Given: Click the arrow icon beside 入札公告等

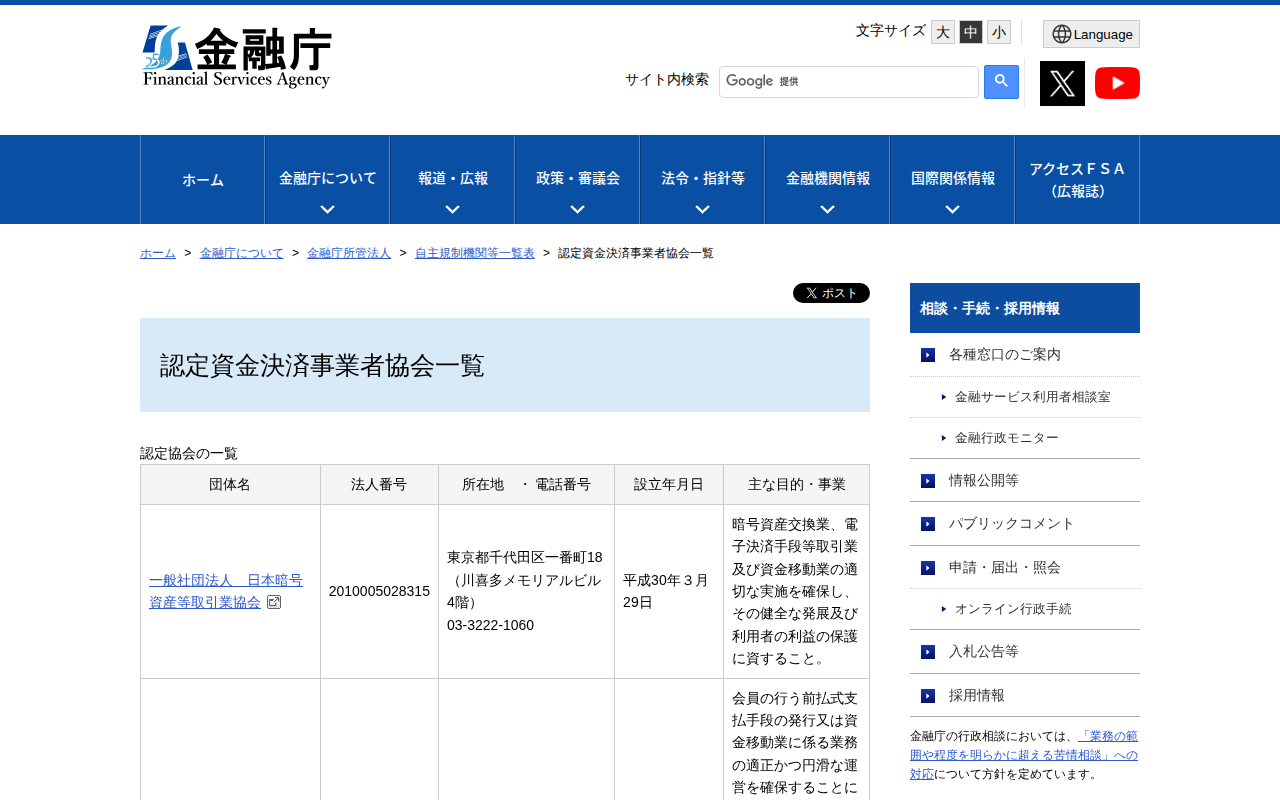Looking at the screenshot, I should pyautogui.click(x=928, y=652).
